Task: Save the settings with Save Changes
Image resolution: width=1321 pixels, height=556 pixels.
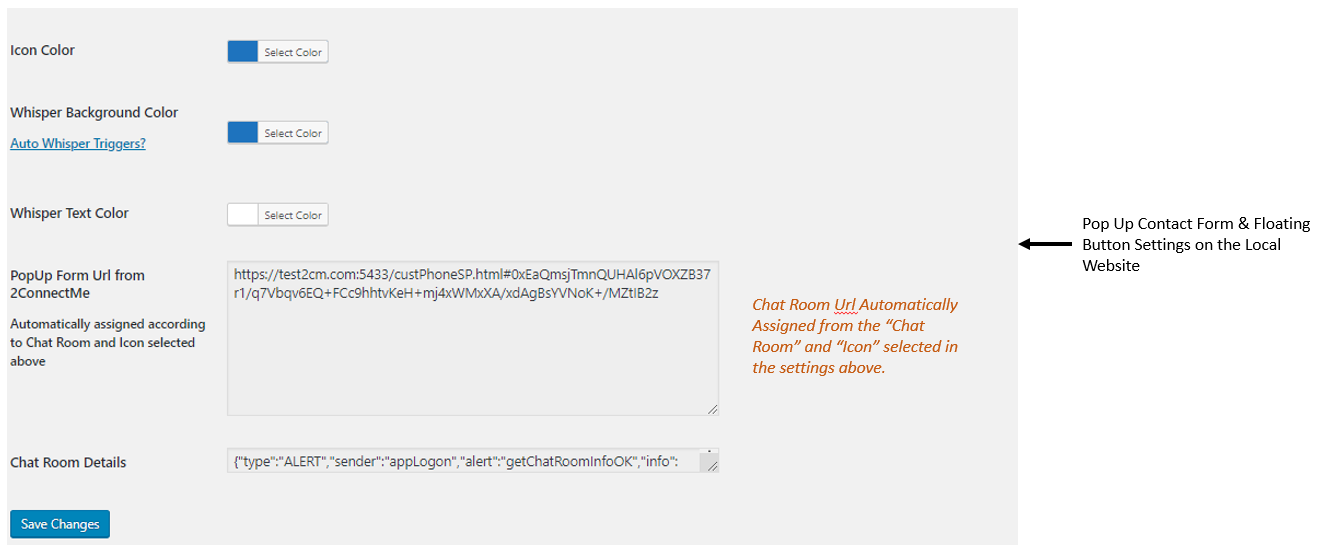Action: pos(60,524)
